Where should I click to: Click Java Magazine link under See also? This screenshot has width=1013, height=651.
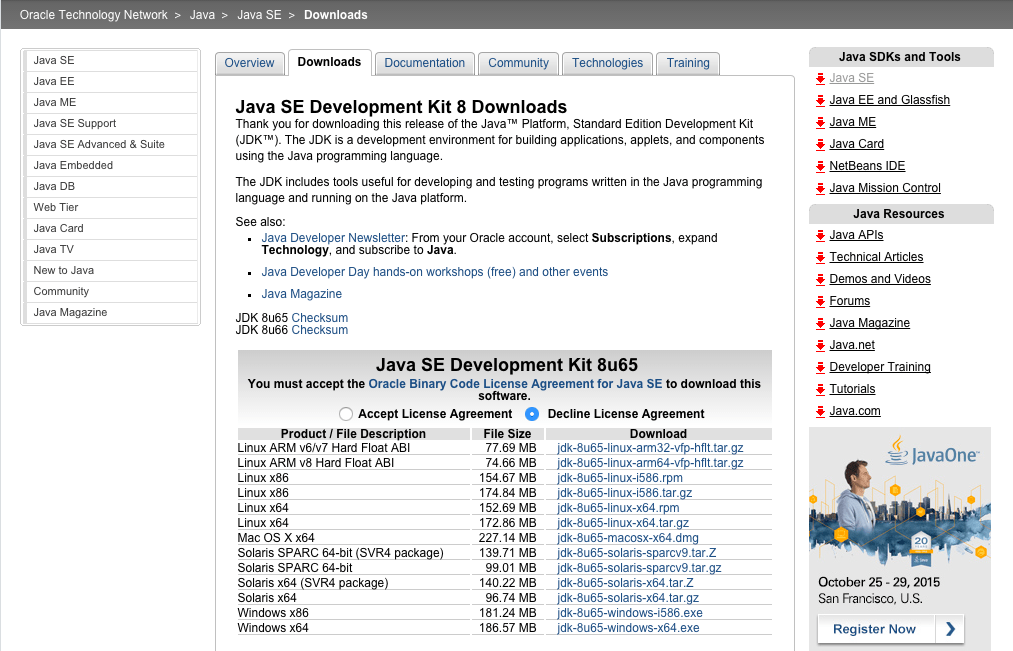pyautogui.click(x=302, y=294)
